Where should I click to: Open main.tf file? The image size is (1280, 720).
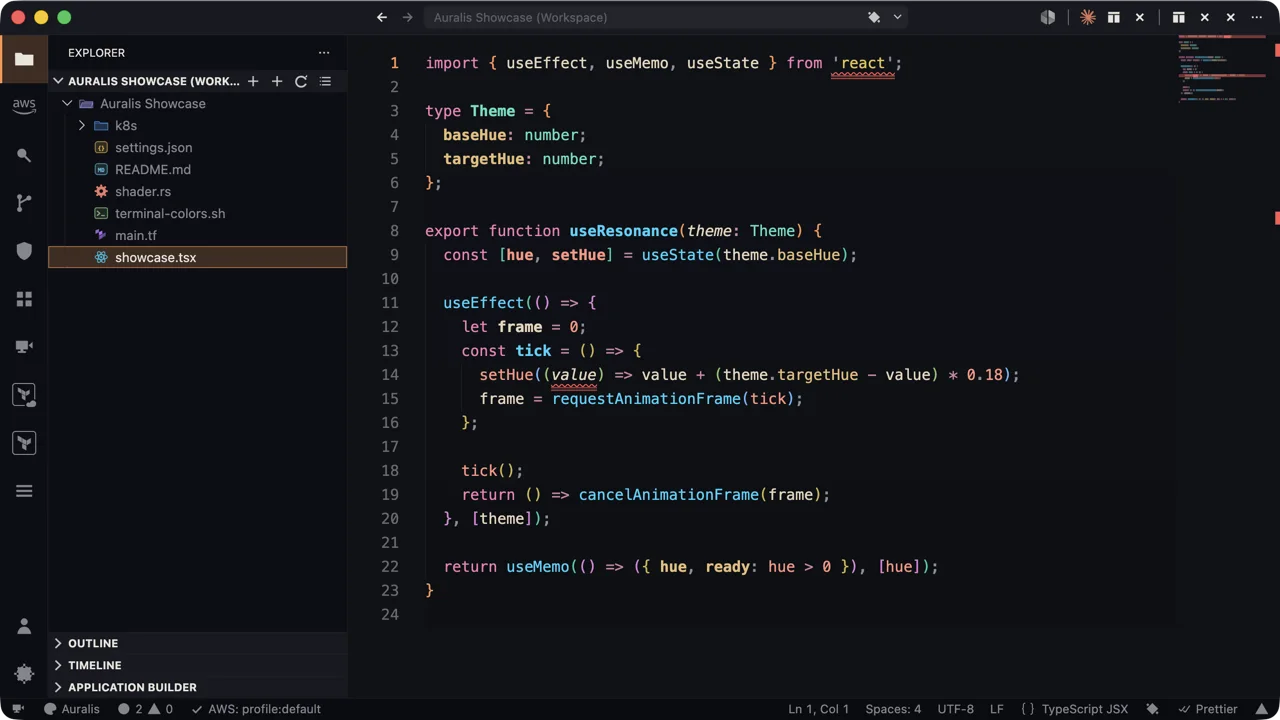click(197, 235)
